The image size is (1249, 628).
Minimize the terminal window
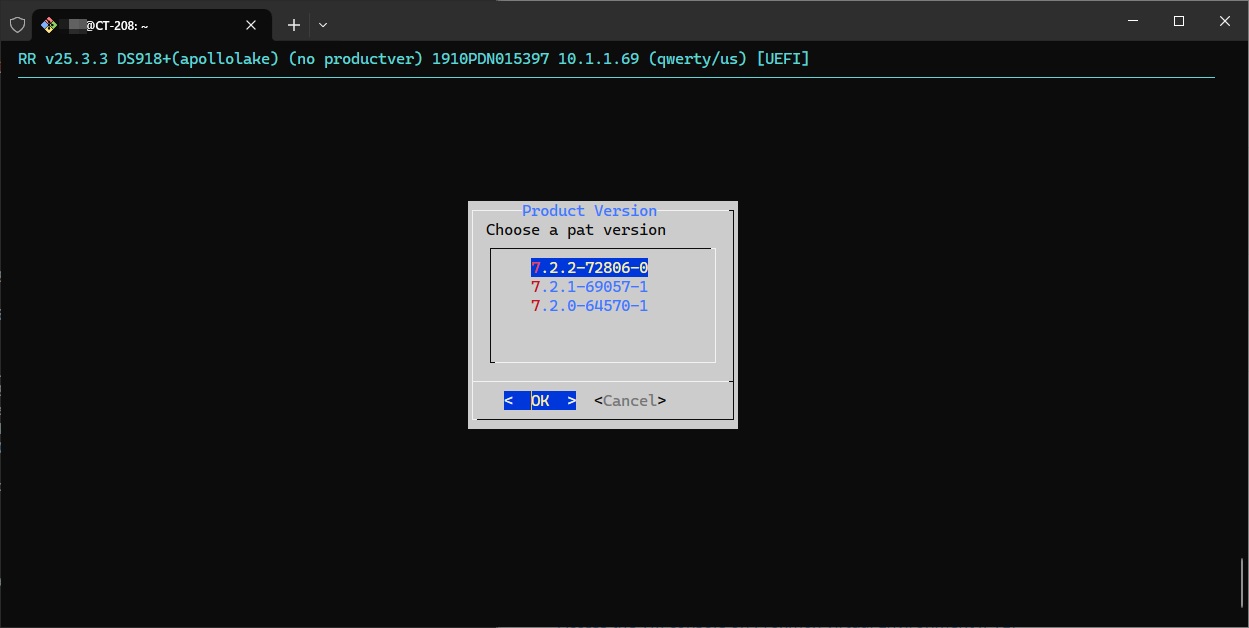pos(1133,21)
